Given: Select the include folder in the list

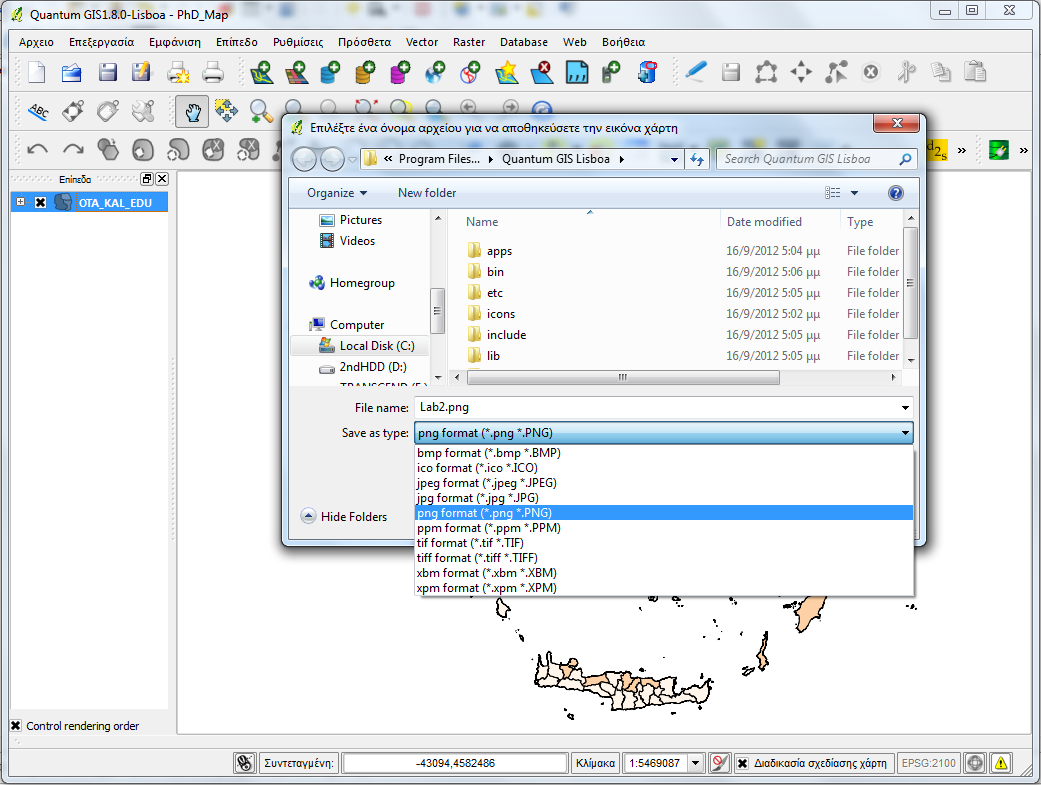Looking at the screenshot, I should coord(506,335).
